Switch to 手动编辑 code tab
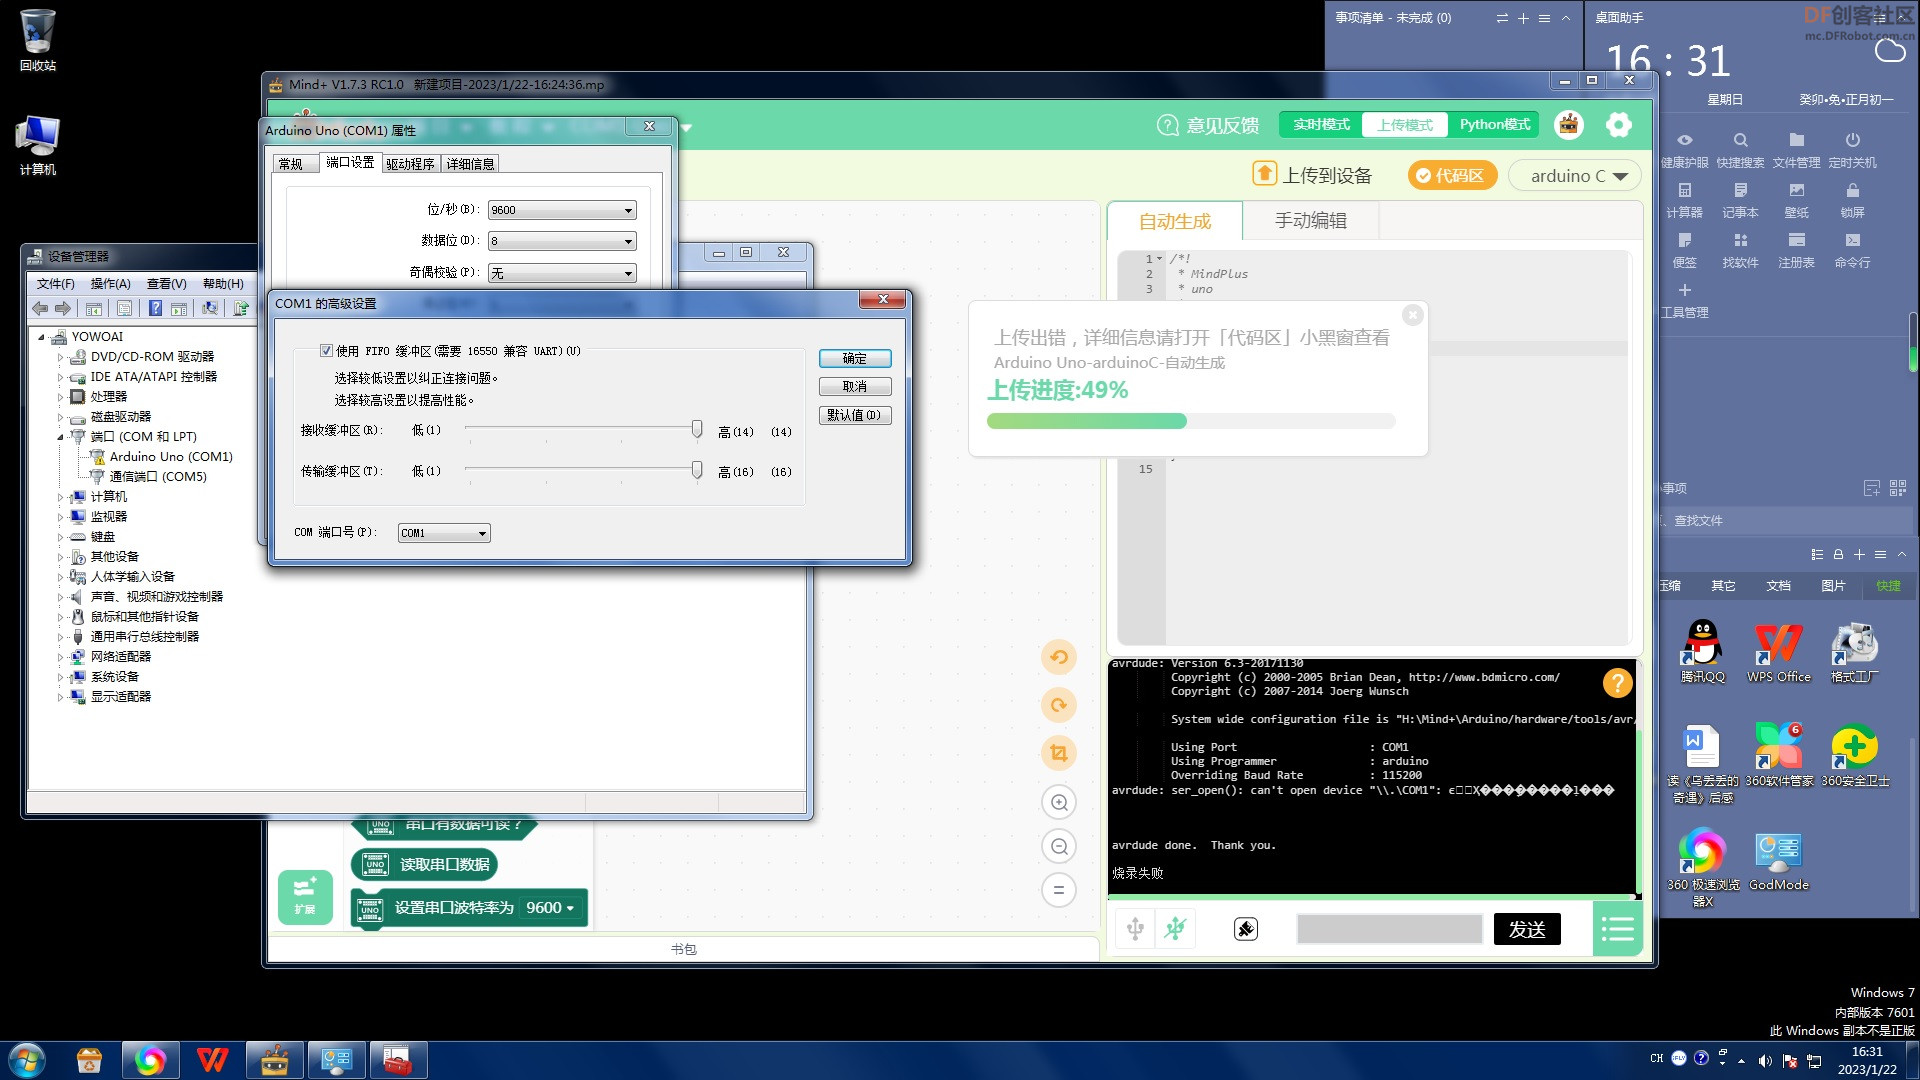 point(1310,221)
